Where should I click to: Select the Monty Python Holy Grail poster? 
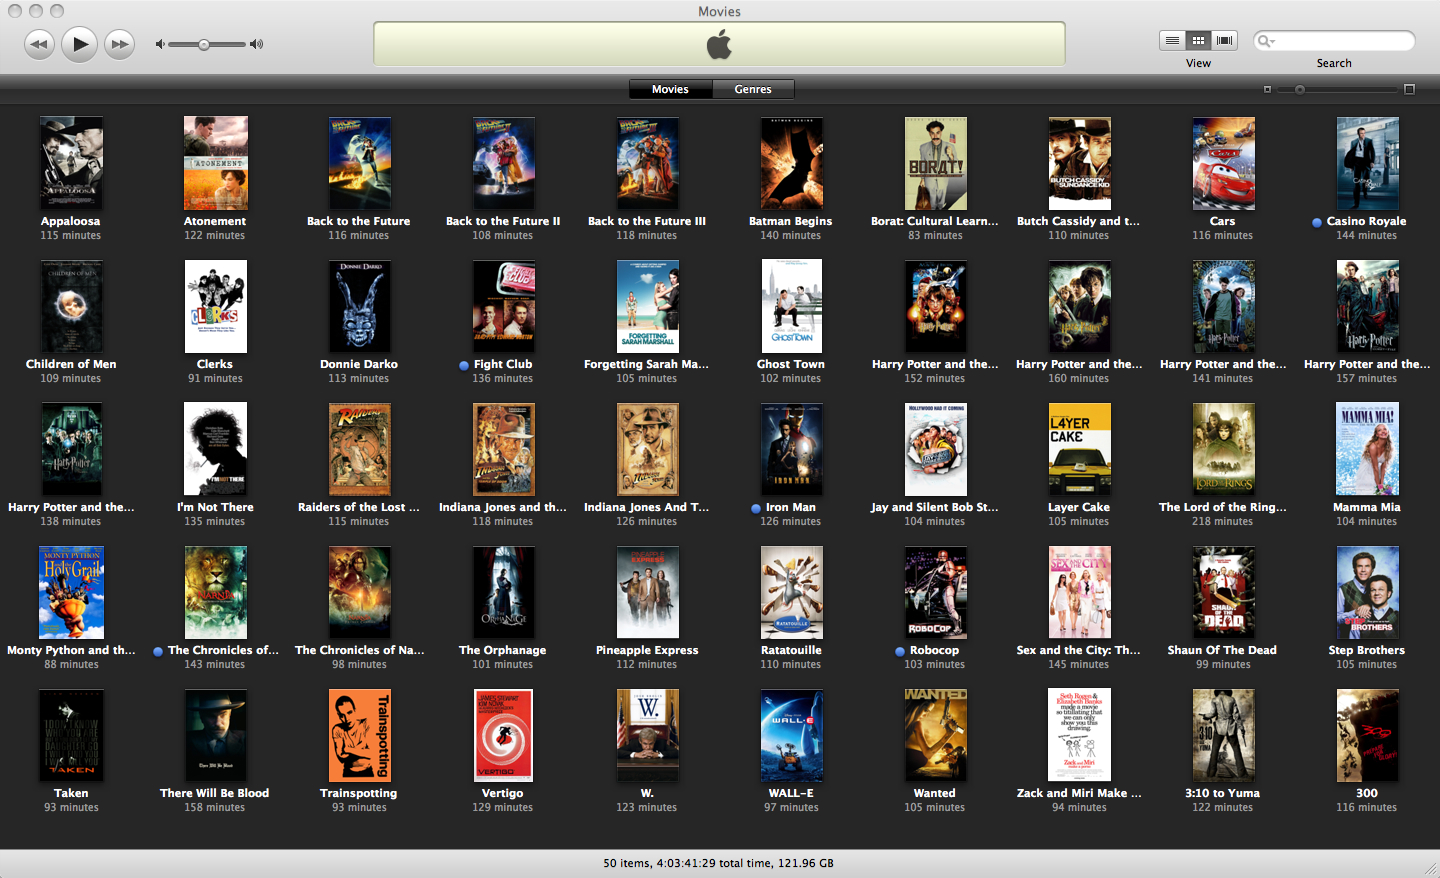pyautogui.click(x=71, y=592)
